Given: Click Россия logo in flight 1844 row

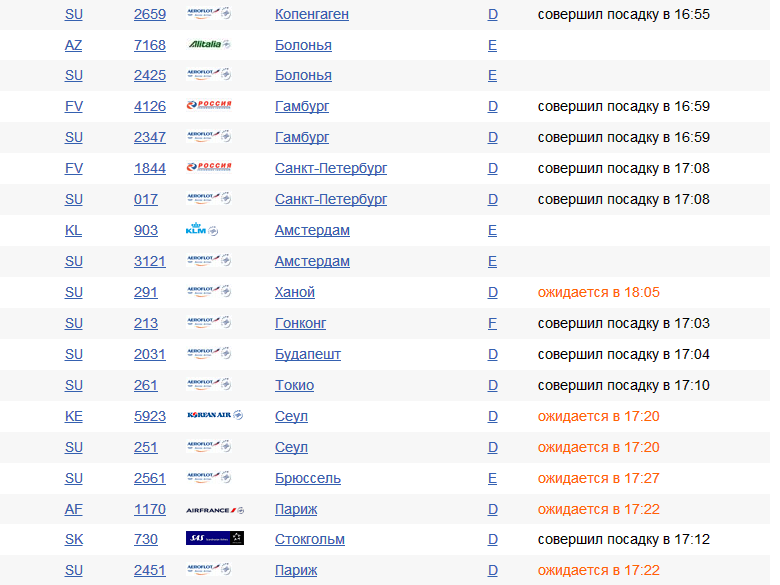Looking at the screenshot, I should click(x=209, y=168).
